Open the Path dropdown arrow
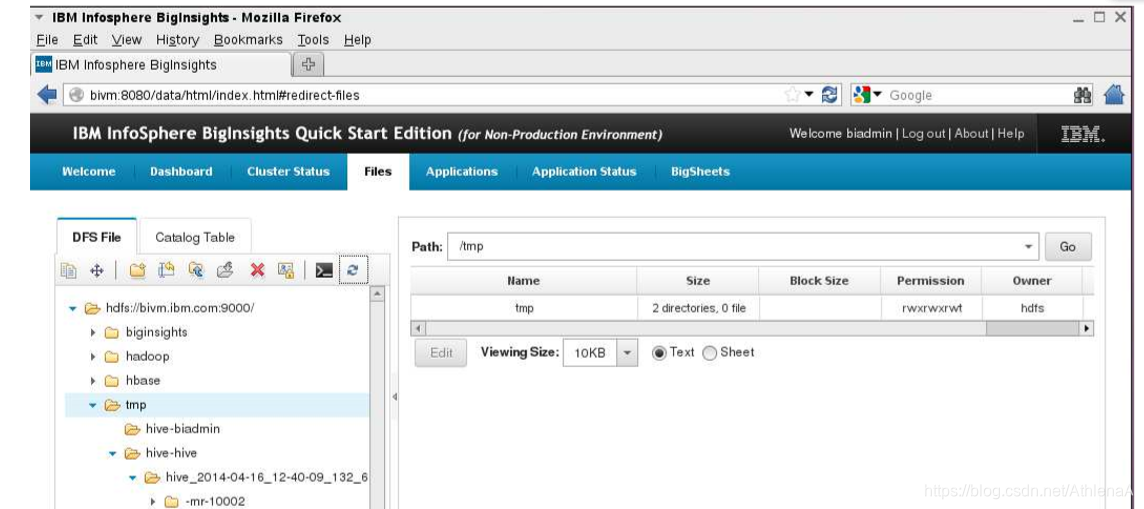Viewport: 1144px width, 509px height. pos(1029,246)
